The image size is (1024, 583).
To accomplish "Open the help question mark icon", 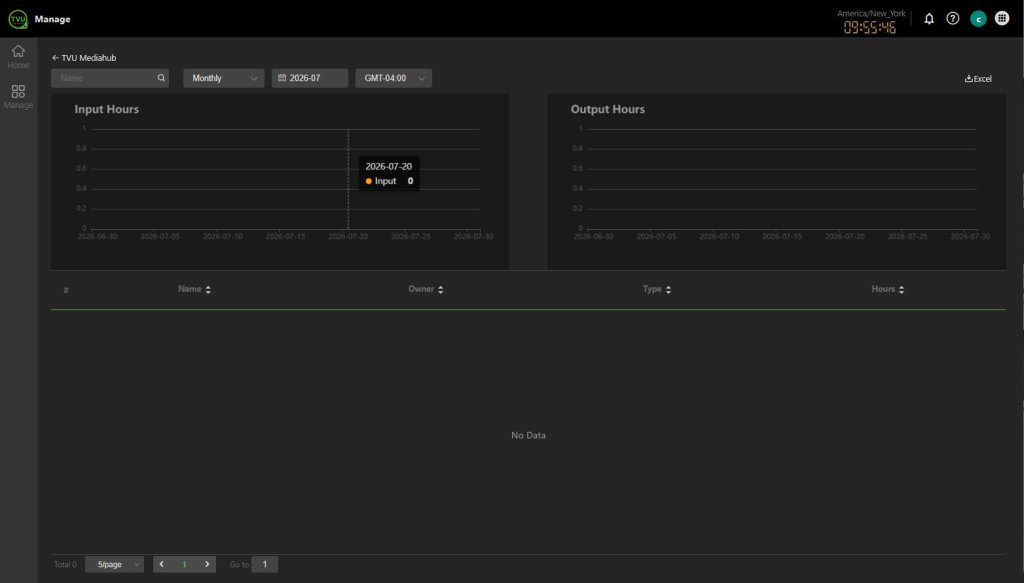I will pyautogui.click(x=953, y=19).
